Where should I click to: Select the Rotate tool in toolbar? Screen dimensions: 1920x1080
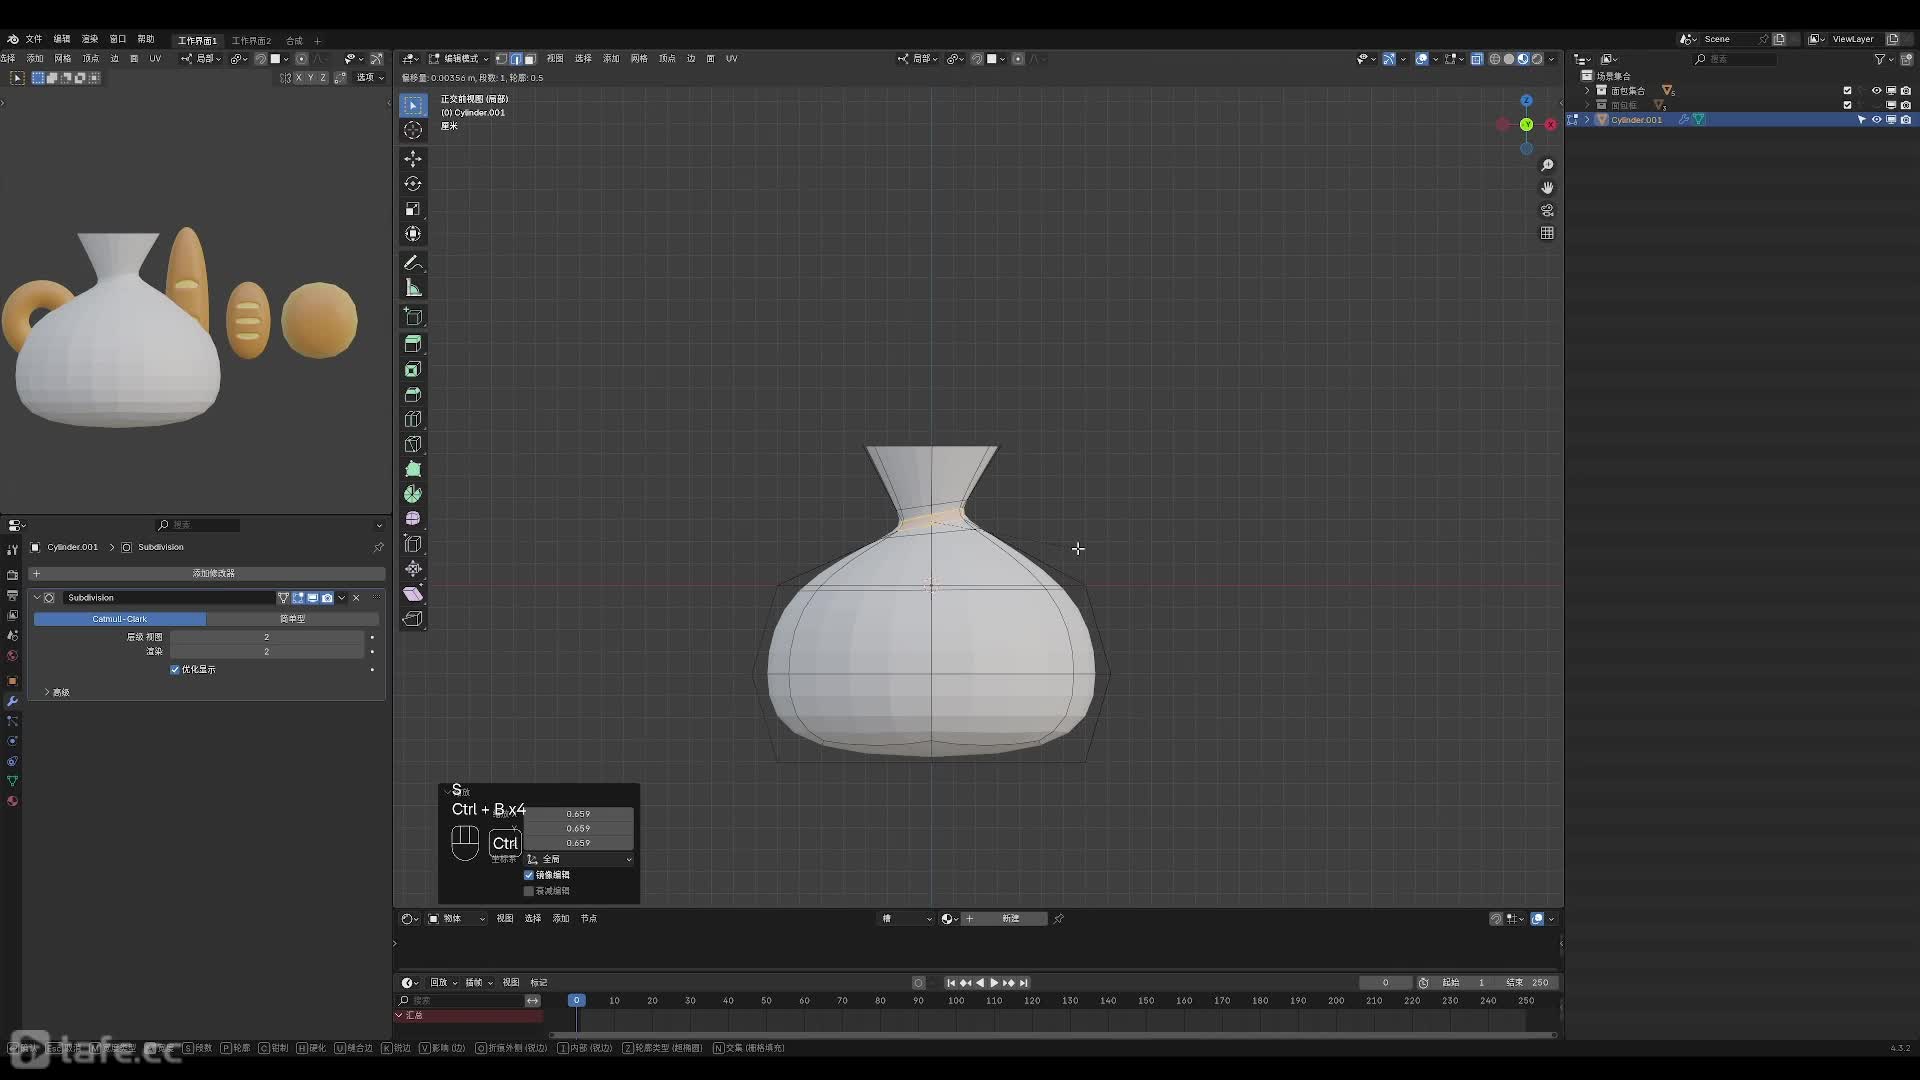pyautogui.click(x=413, y=184)
